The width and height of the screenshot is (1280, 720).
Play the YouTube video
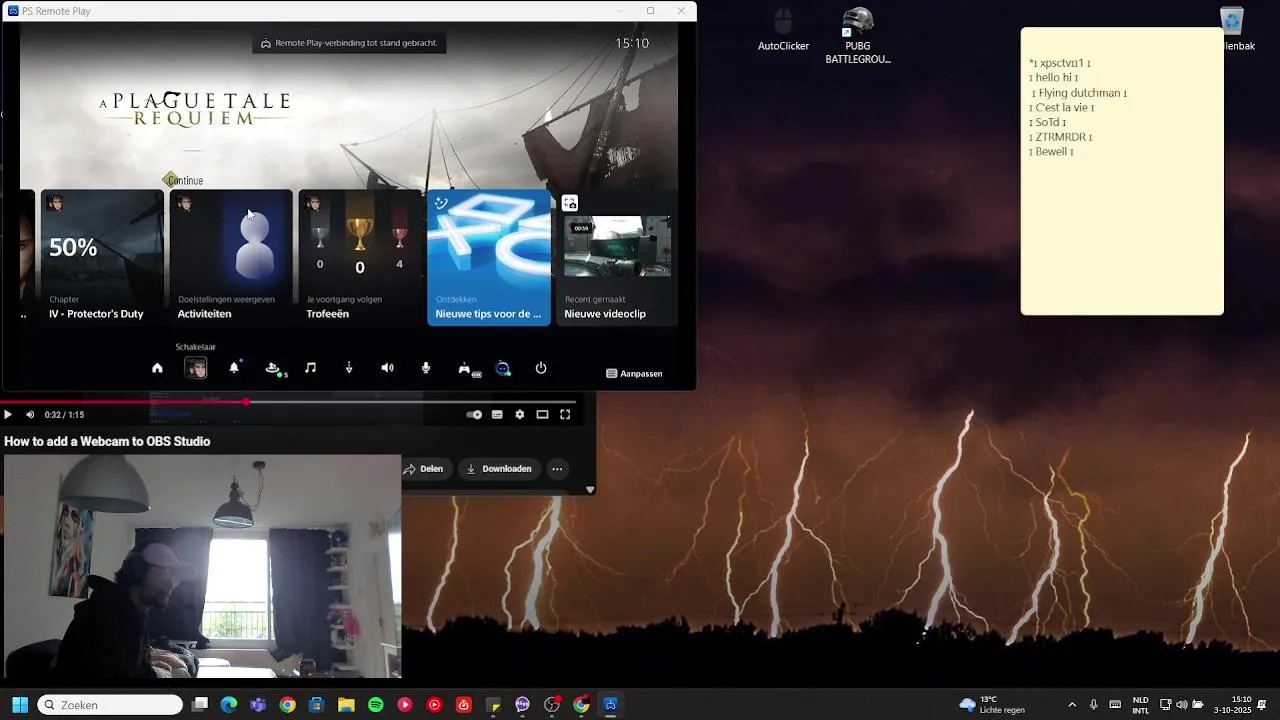click(x=8, y=414)
